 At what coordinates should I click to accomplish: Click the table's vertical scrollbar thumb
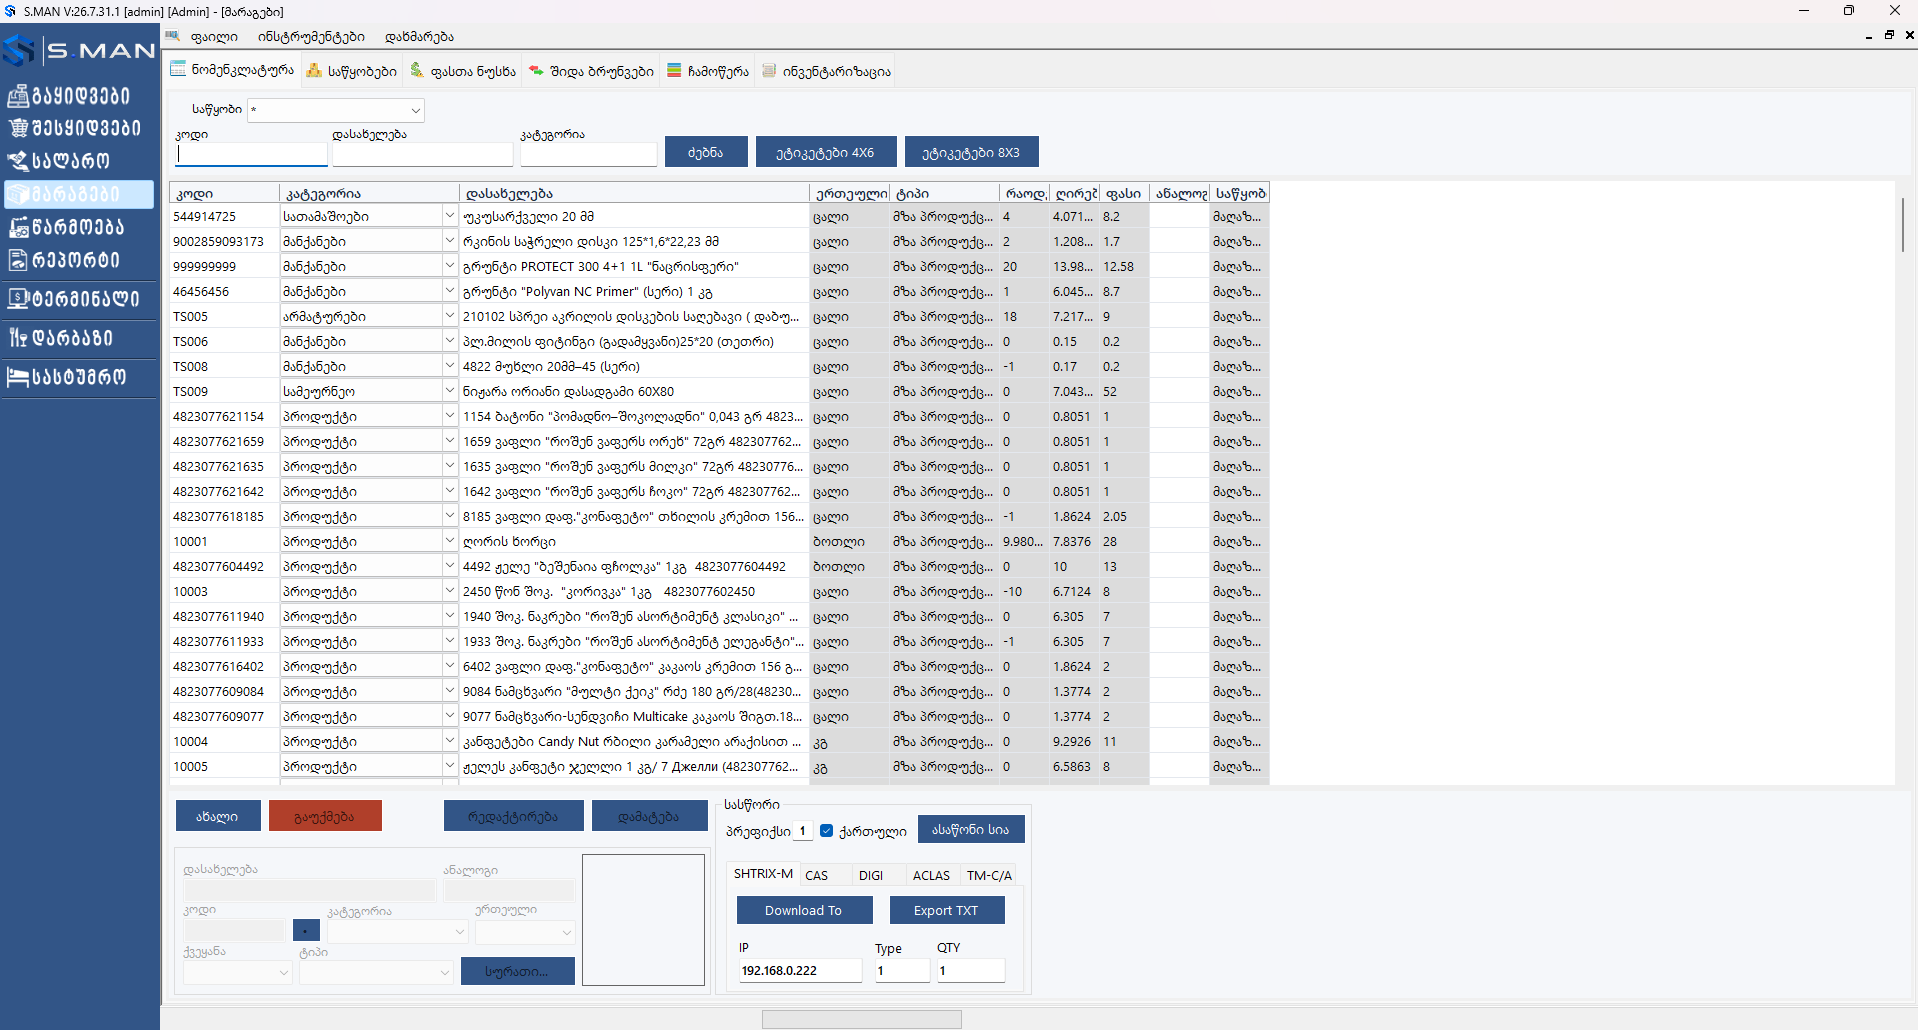click(1903, 225)
